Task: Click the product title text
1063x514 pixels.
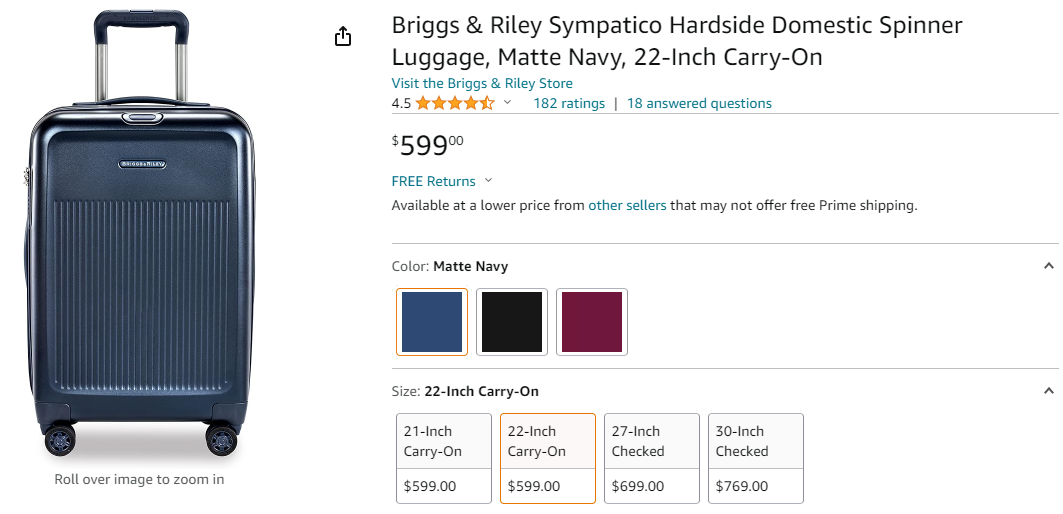Action: coord(676,41)
